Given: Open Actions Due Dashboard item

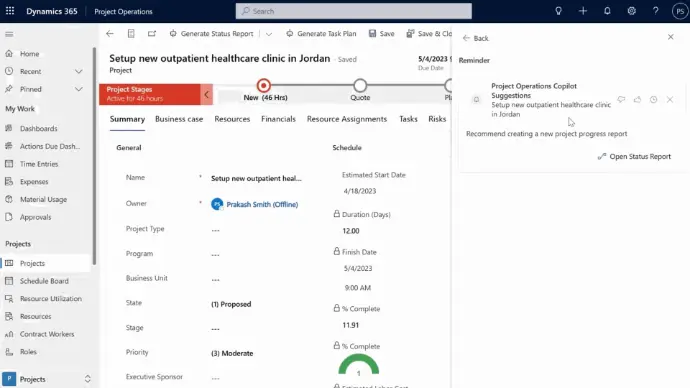Looking at the screenshot, I should 50,146.
